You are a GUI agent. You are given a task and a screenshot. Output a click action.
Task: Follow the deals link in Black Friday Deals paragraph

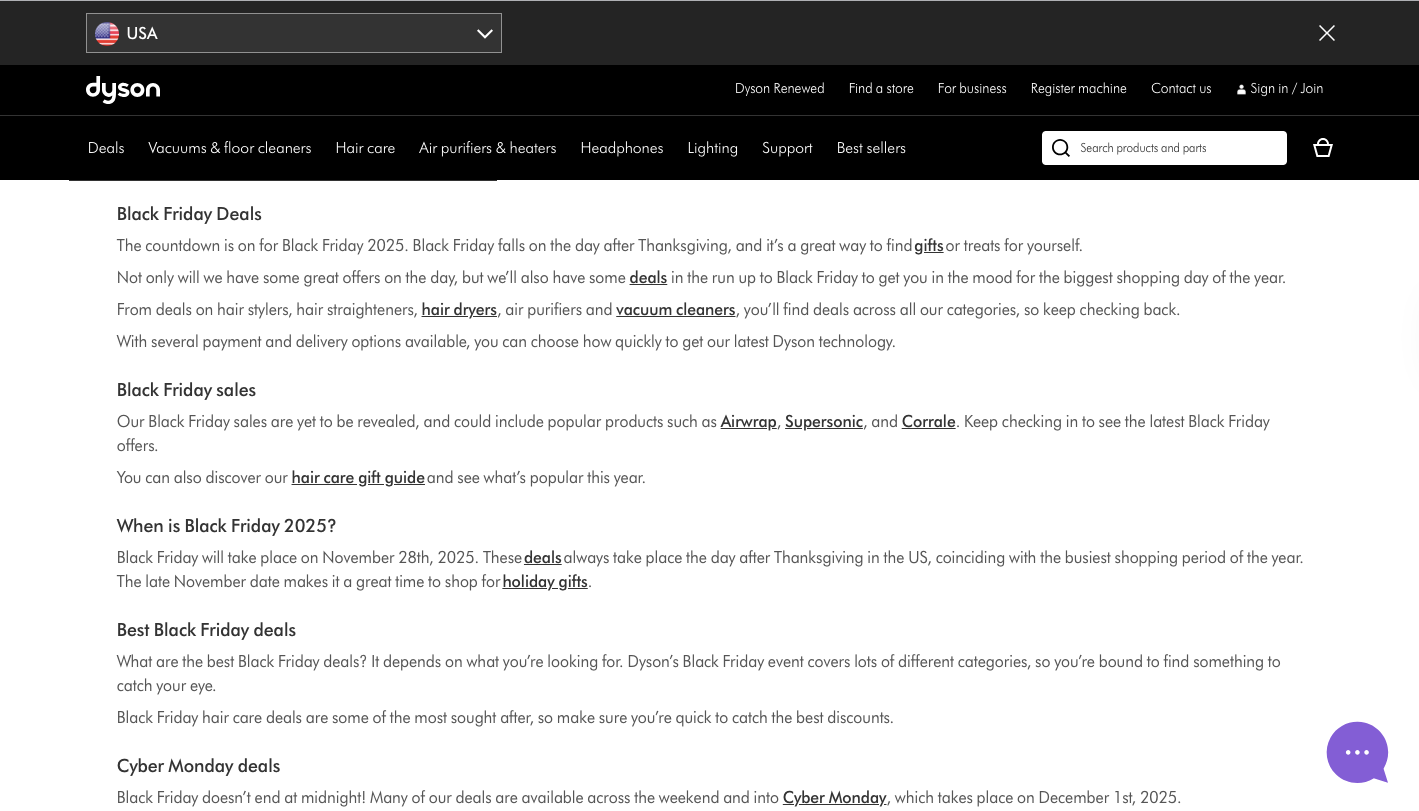pyautogui.click(x=648, y=278)
